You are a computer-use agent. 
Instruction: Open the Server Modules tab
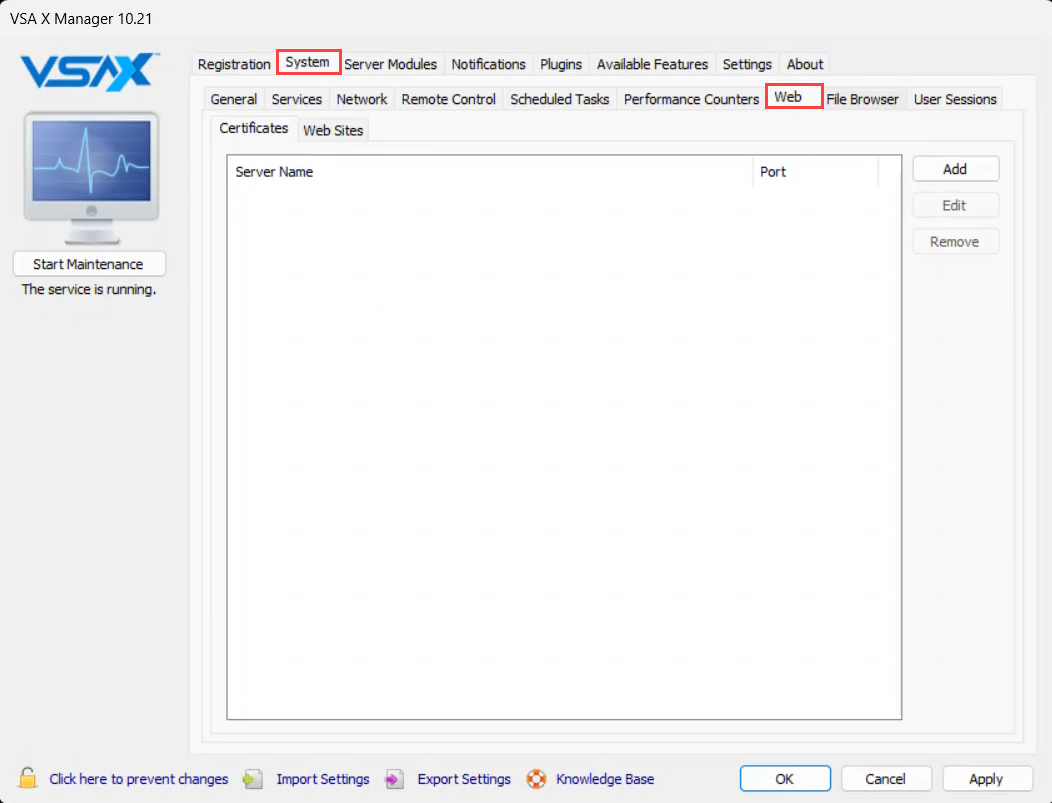pos(390,64)
